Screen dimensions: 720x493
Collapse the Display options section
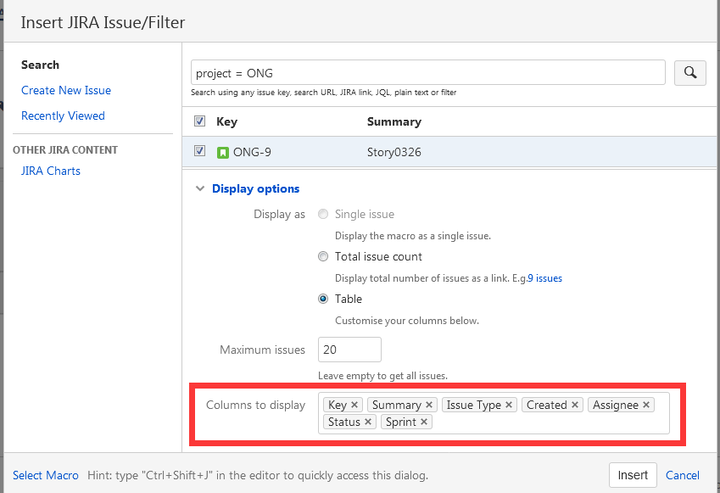click(x=248, y=189)
